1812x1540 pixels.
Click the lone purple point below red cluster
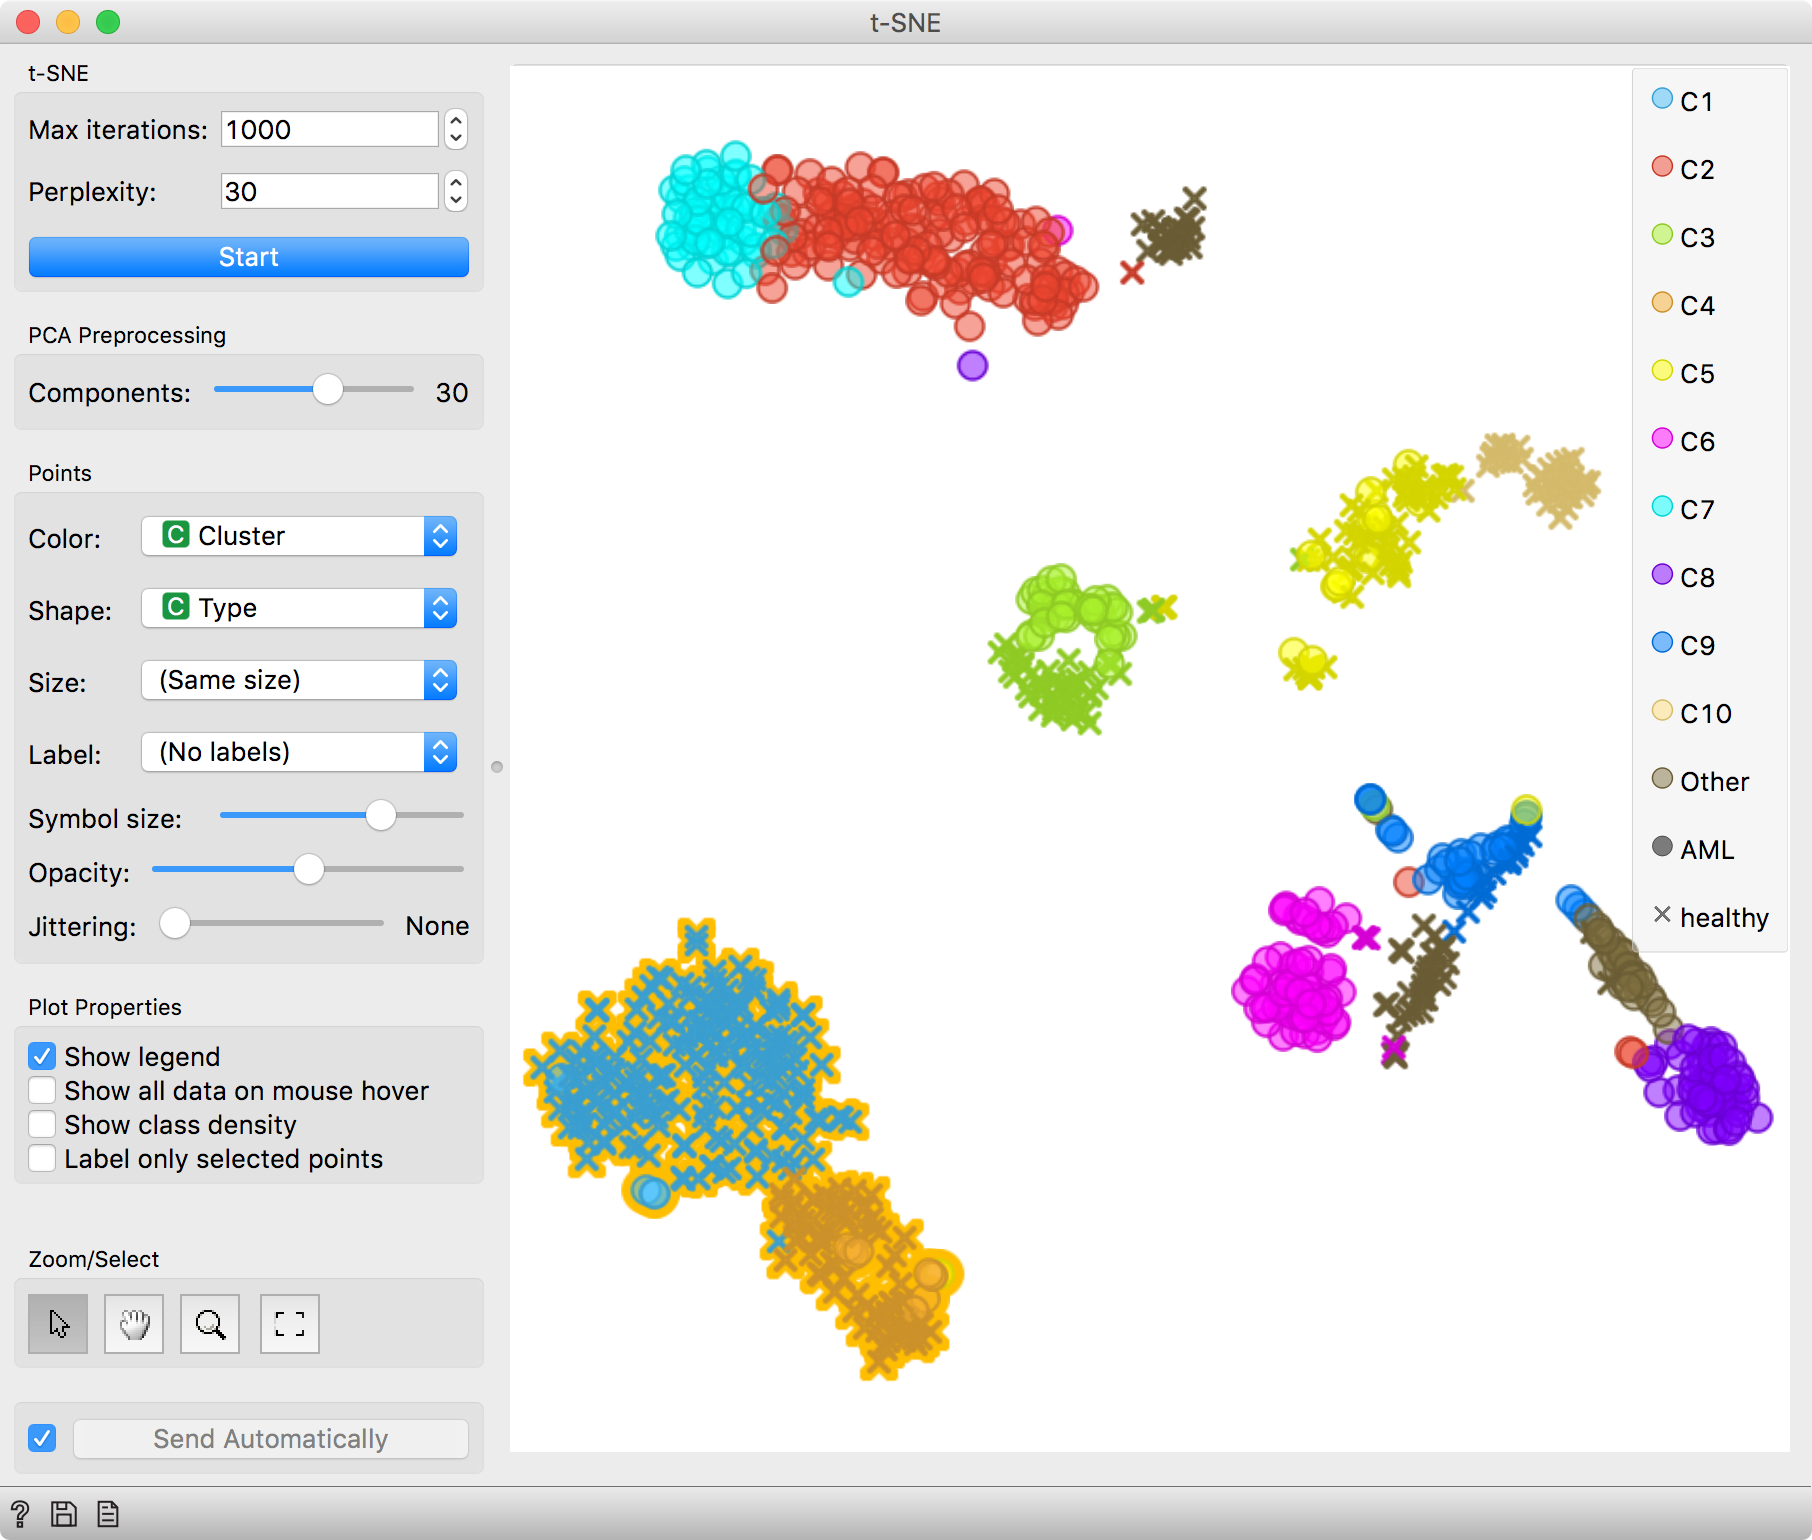click(x=972, y=365)
